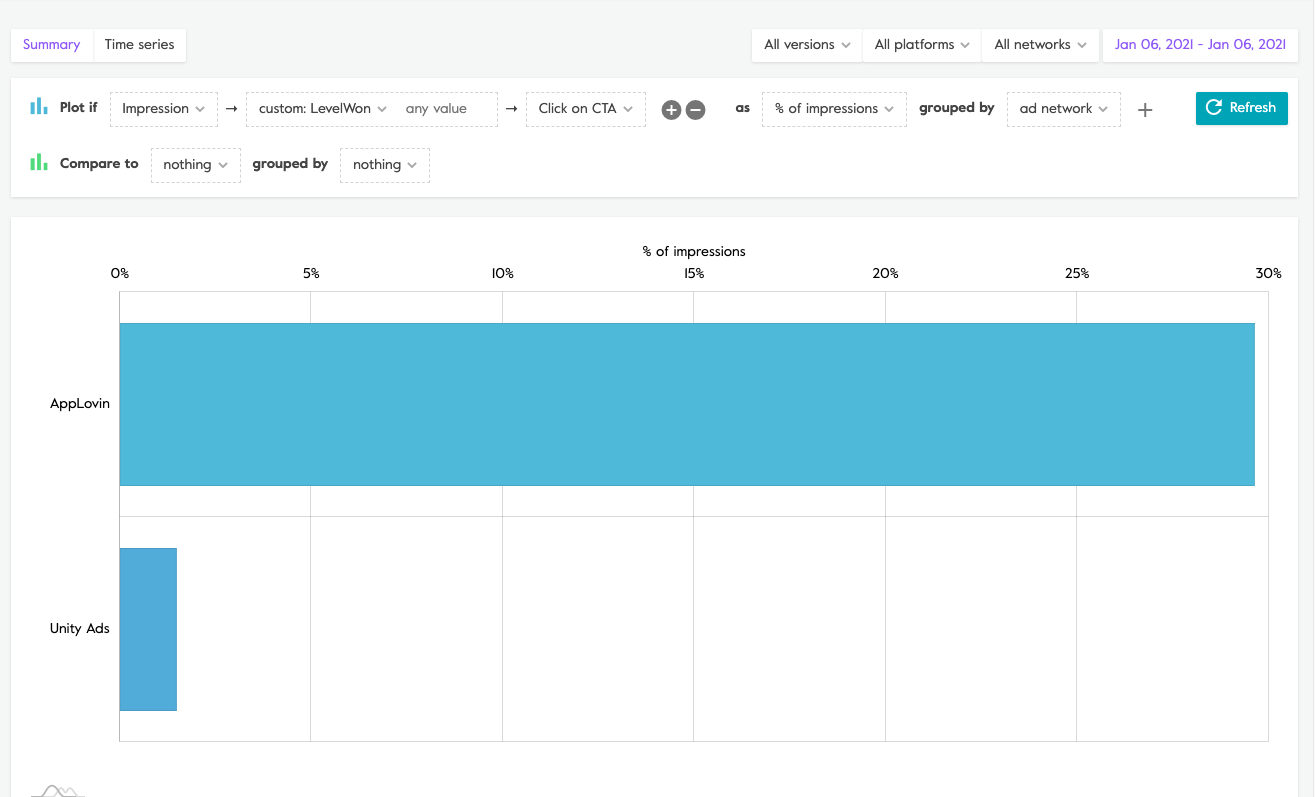This screenshot has width=1315, height=797.
Task: Click the 5% axis tick label
Action: [x=311, y=274]
